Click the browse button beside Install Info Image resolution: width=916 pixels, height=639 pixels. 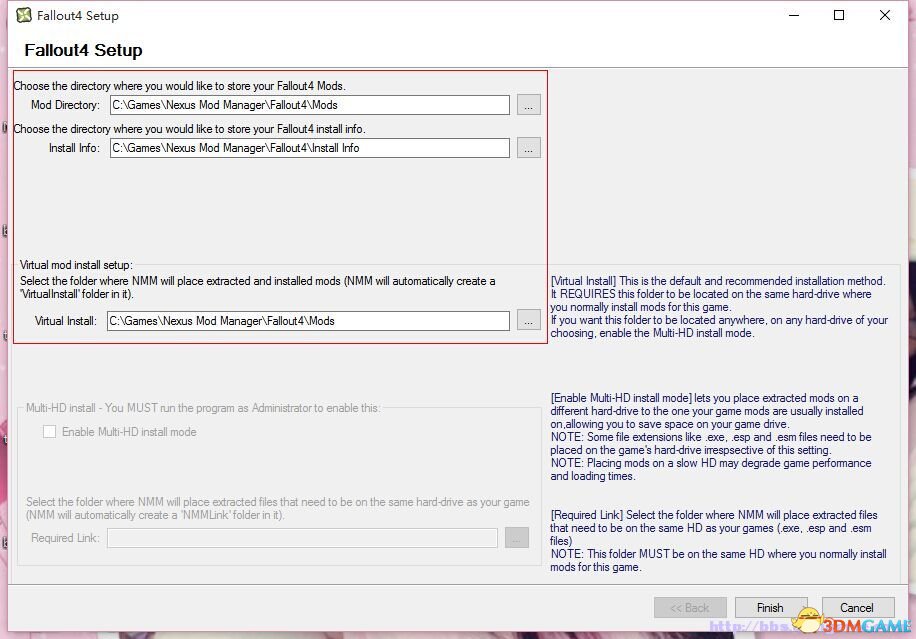click(x=529, y=148)
